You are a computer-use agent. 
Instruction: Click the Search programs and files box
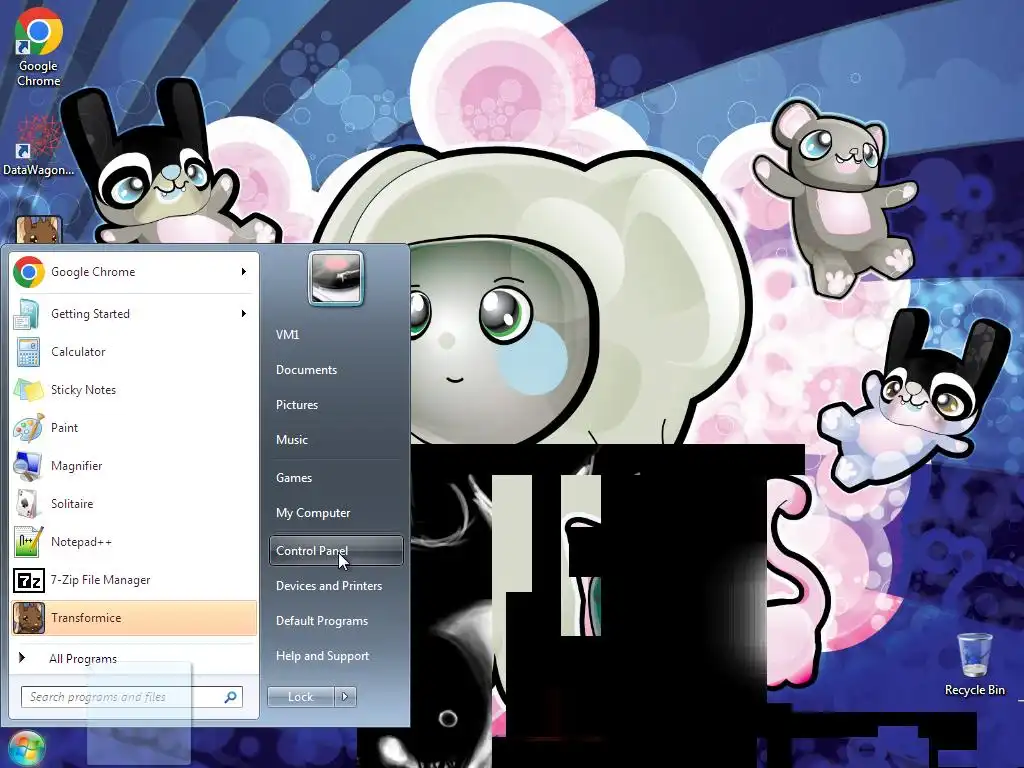[x=131, y=697]
